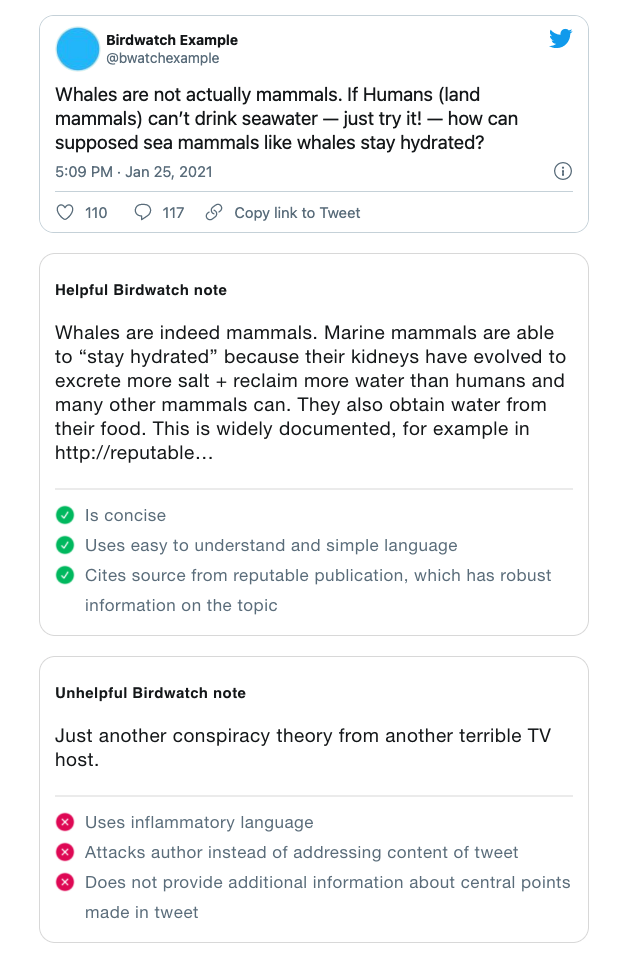Click the green check next to Is concise

(65, 515)
